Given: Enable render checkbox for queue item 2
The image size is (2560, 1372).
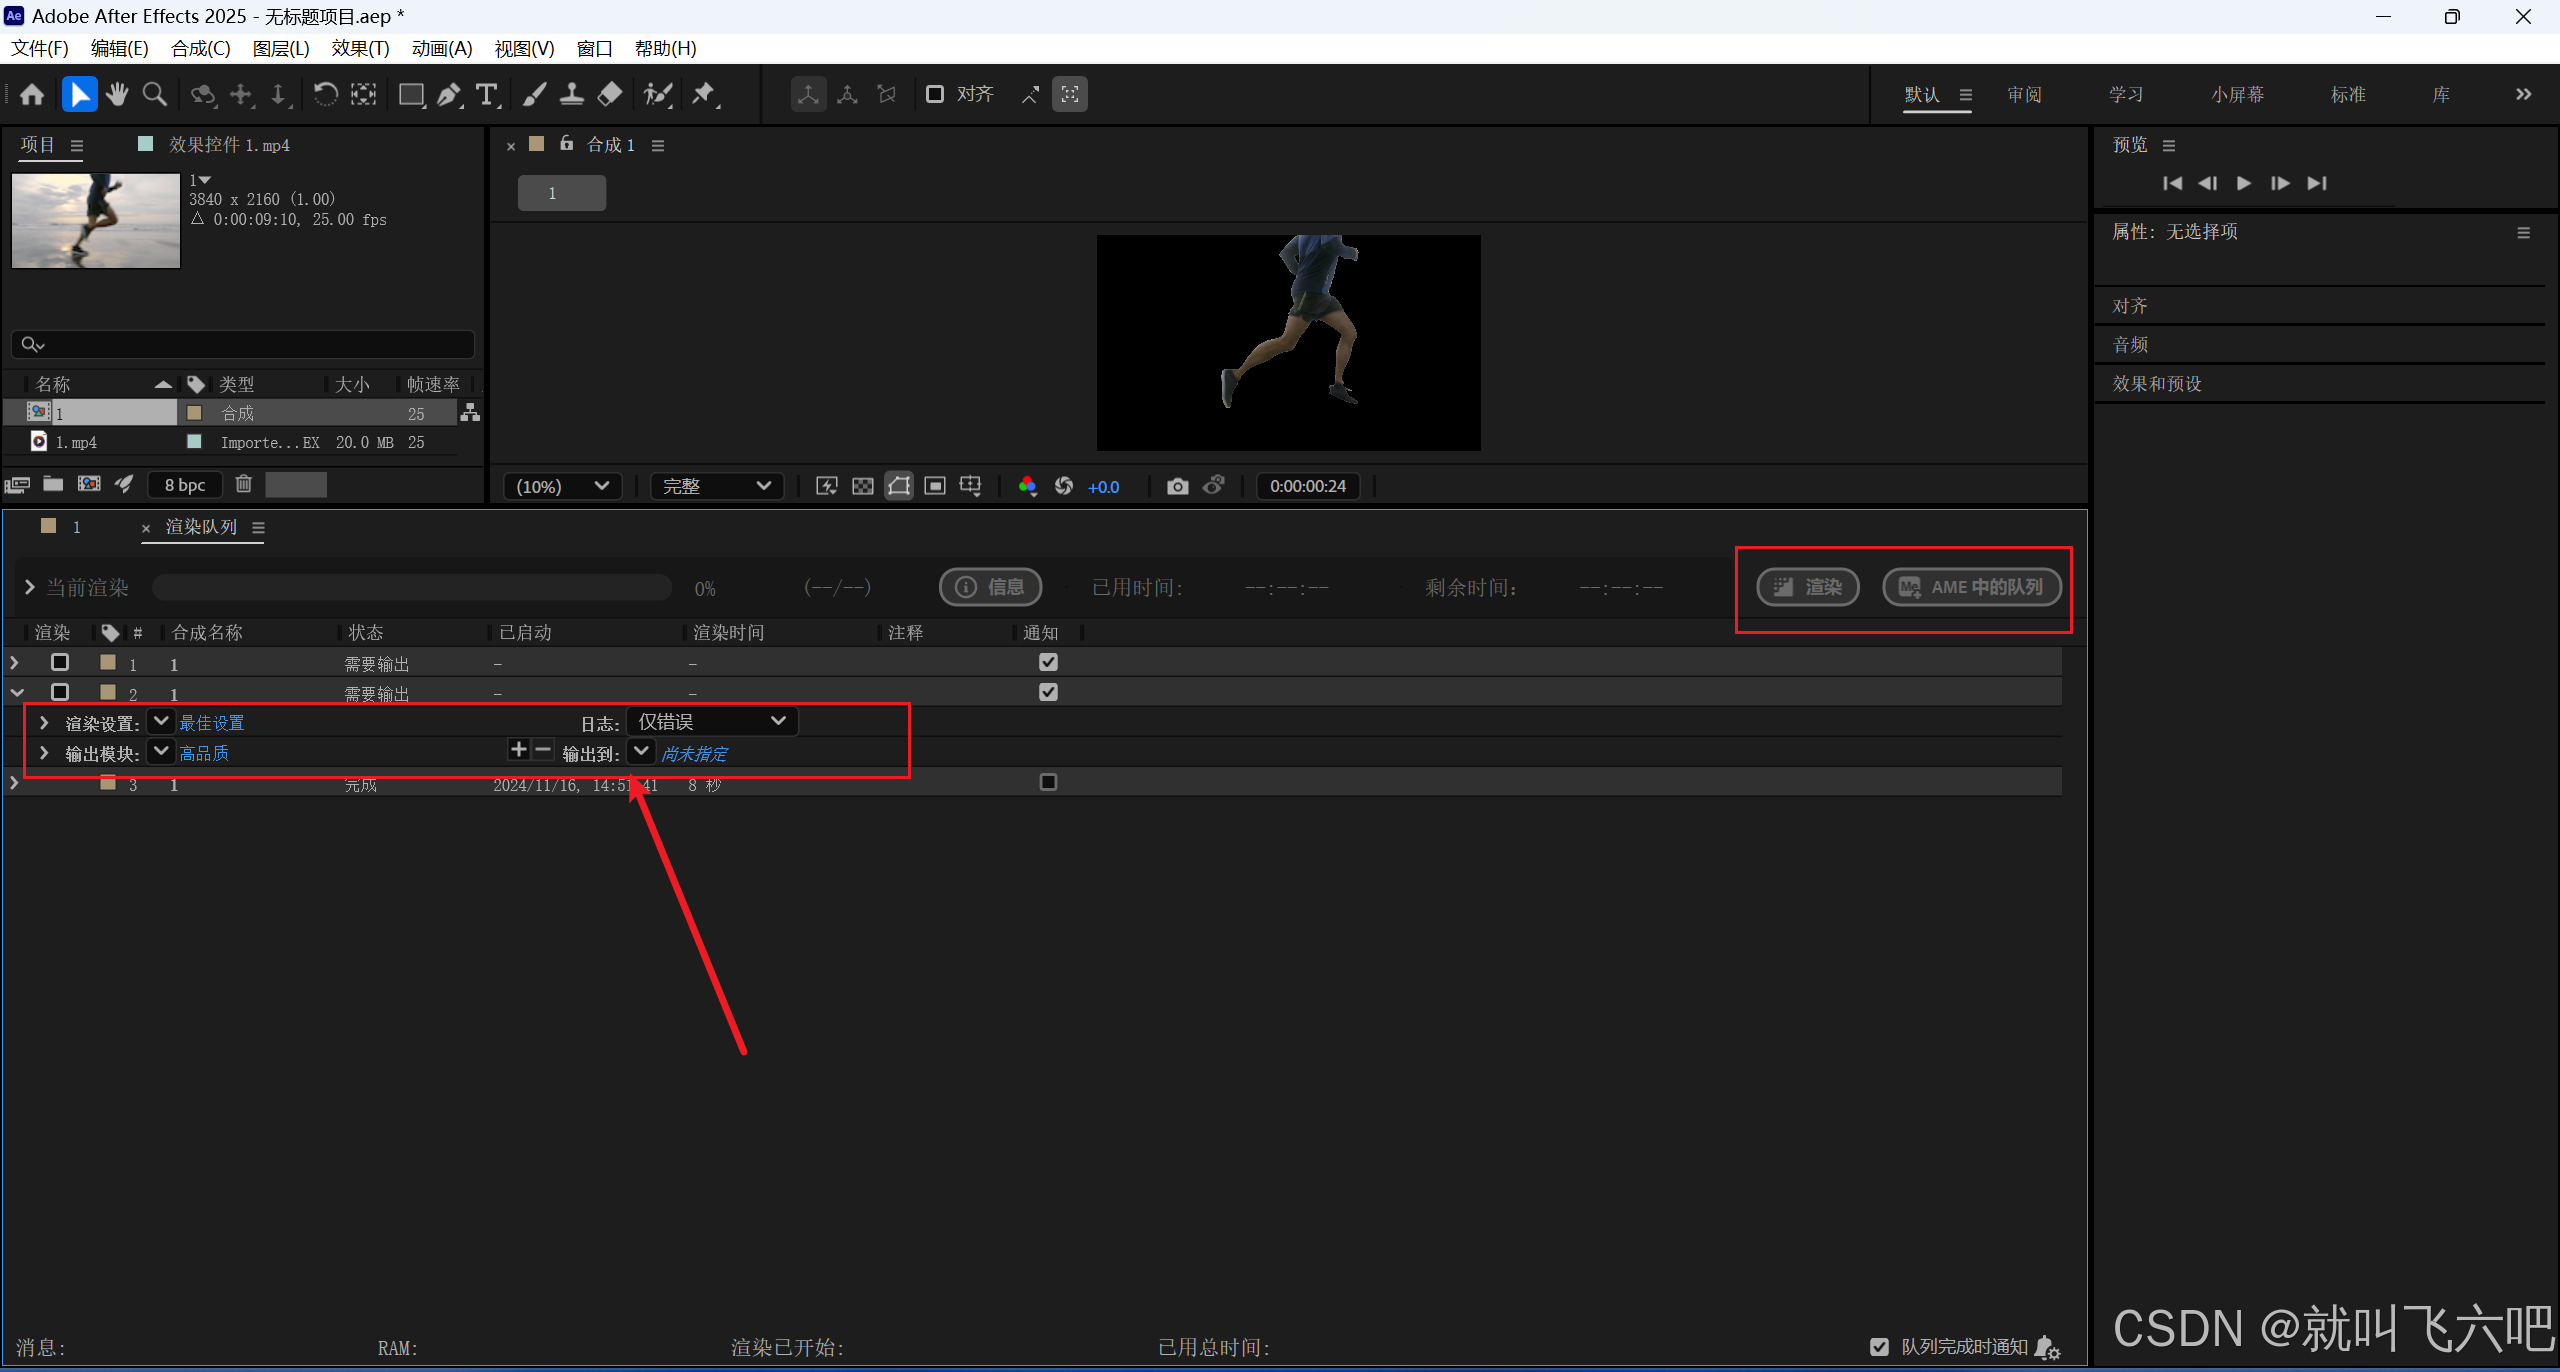Looking at the screenshot, I should point(60,692).
